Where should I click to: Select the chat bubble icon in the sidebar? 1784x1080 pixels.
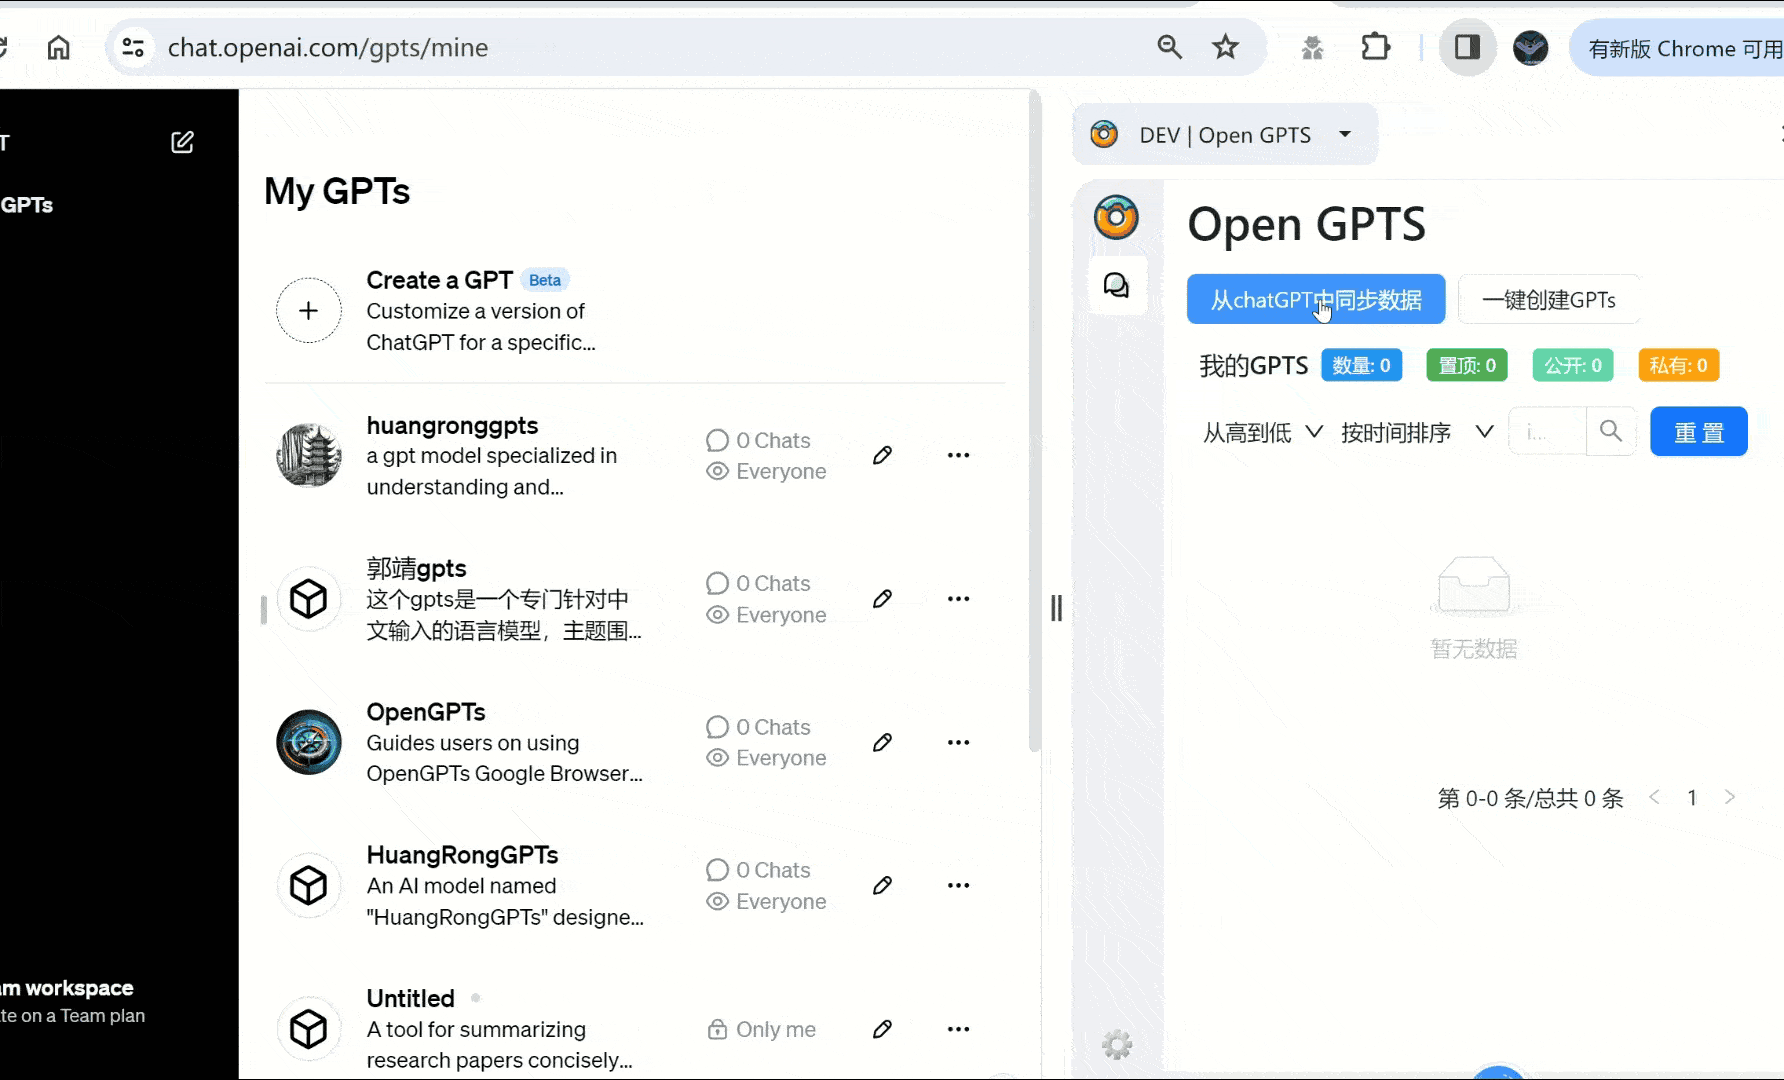point(1117,285)
